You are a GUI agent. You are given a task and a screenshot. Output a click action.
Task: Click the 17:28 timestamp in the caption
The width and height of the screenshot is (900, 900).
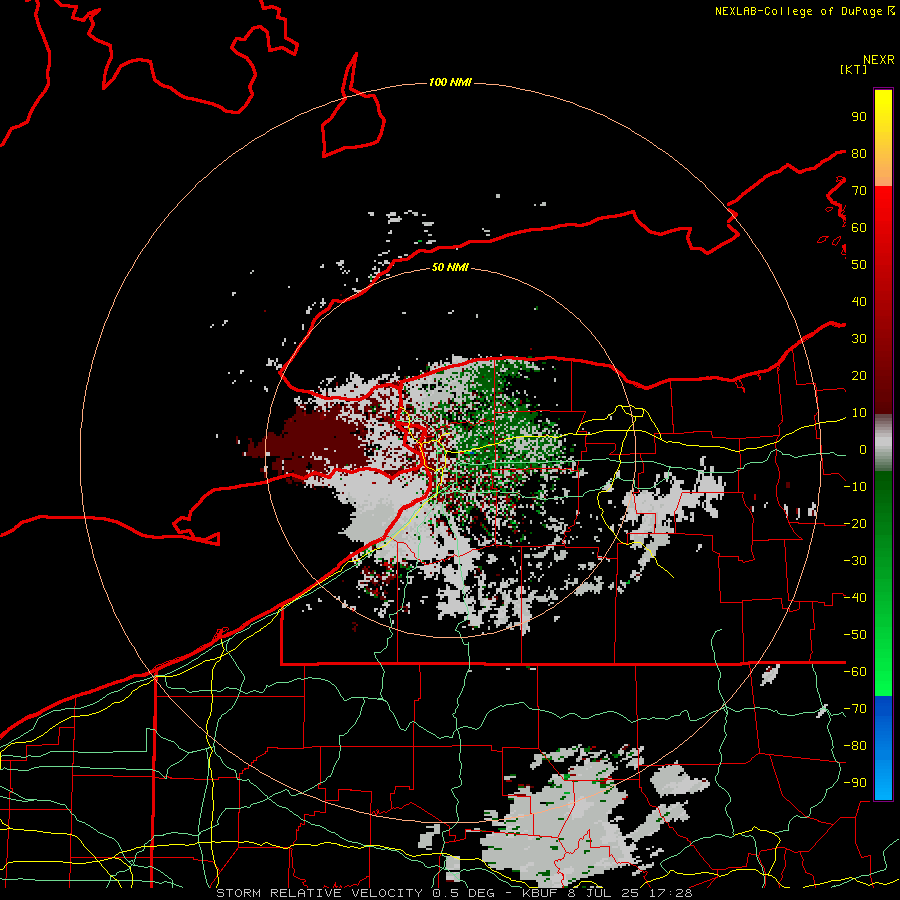(673, 893)
